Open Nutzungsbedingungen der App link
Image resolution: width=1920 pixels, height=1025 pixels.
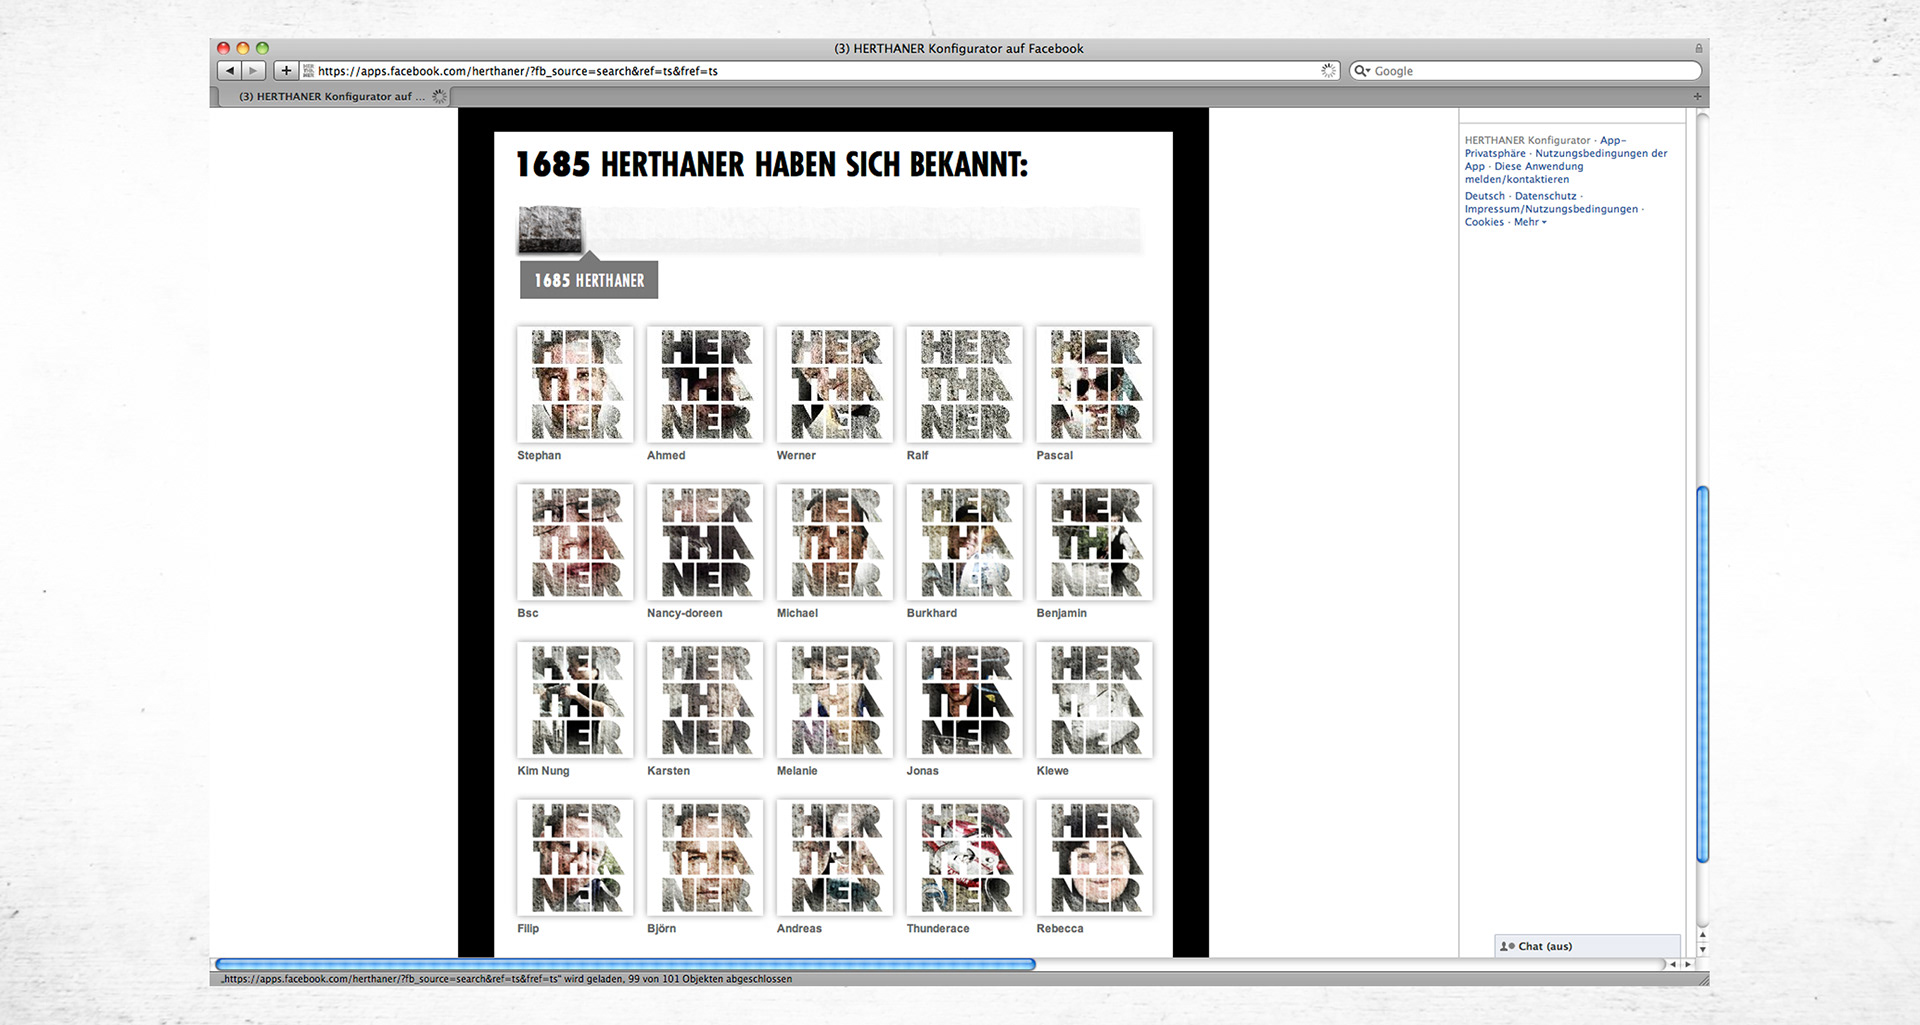click(x=1566, y=160)
